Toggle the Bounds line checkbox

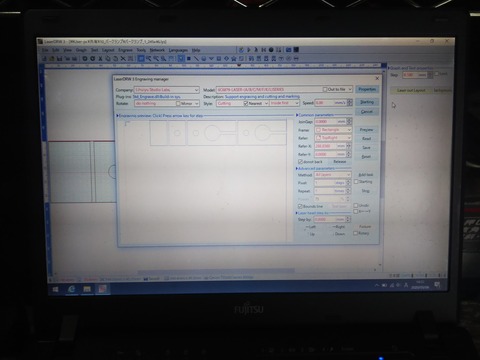point(300,206)
